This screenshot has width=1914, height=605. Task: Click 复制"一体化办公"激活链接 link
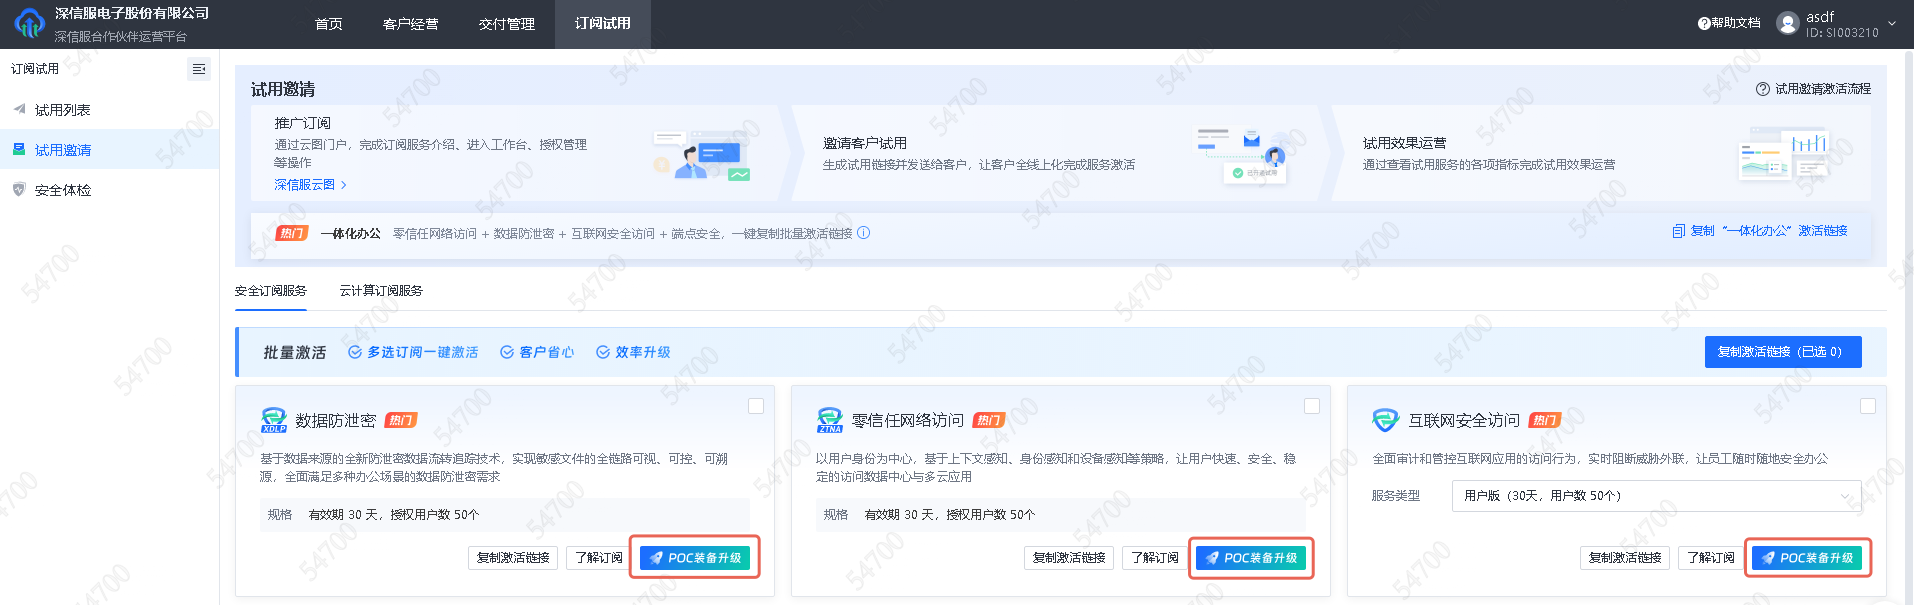(1760, 231)
